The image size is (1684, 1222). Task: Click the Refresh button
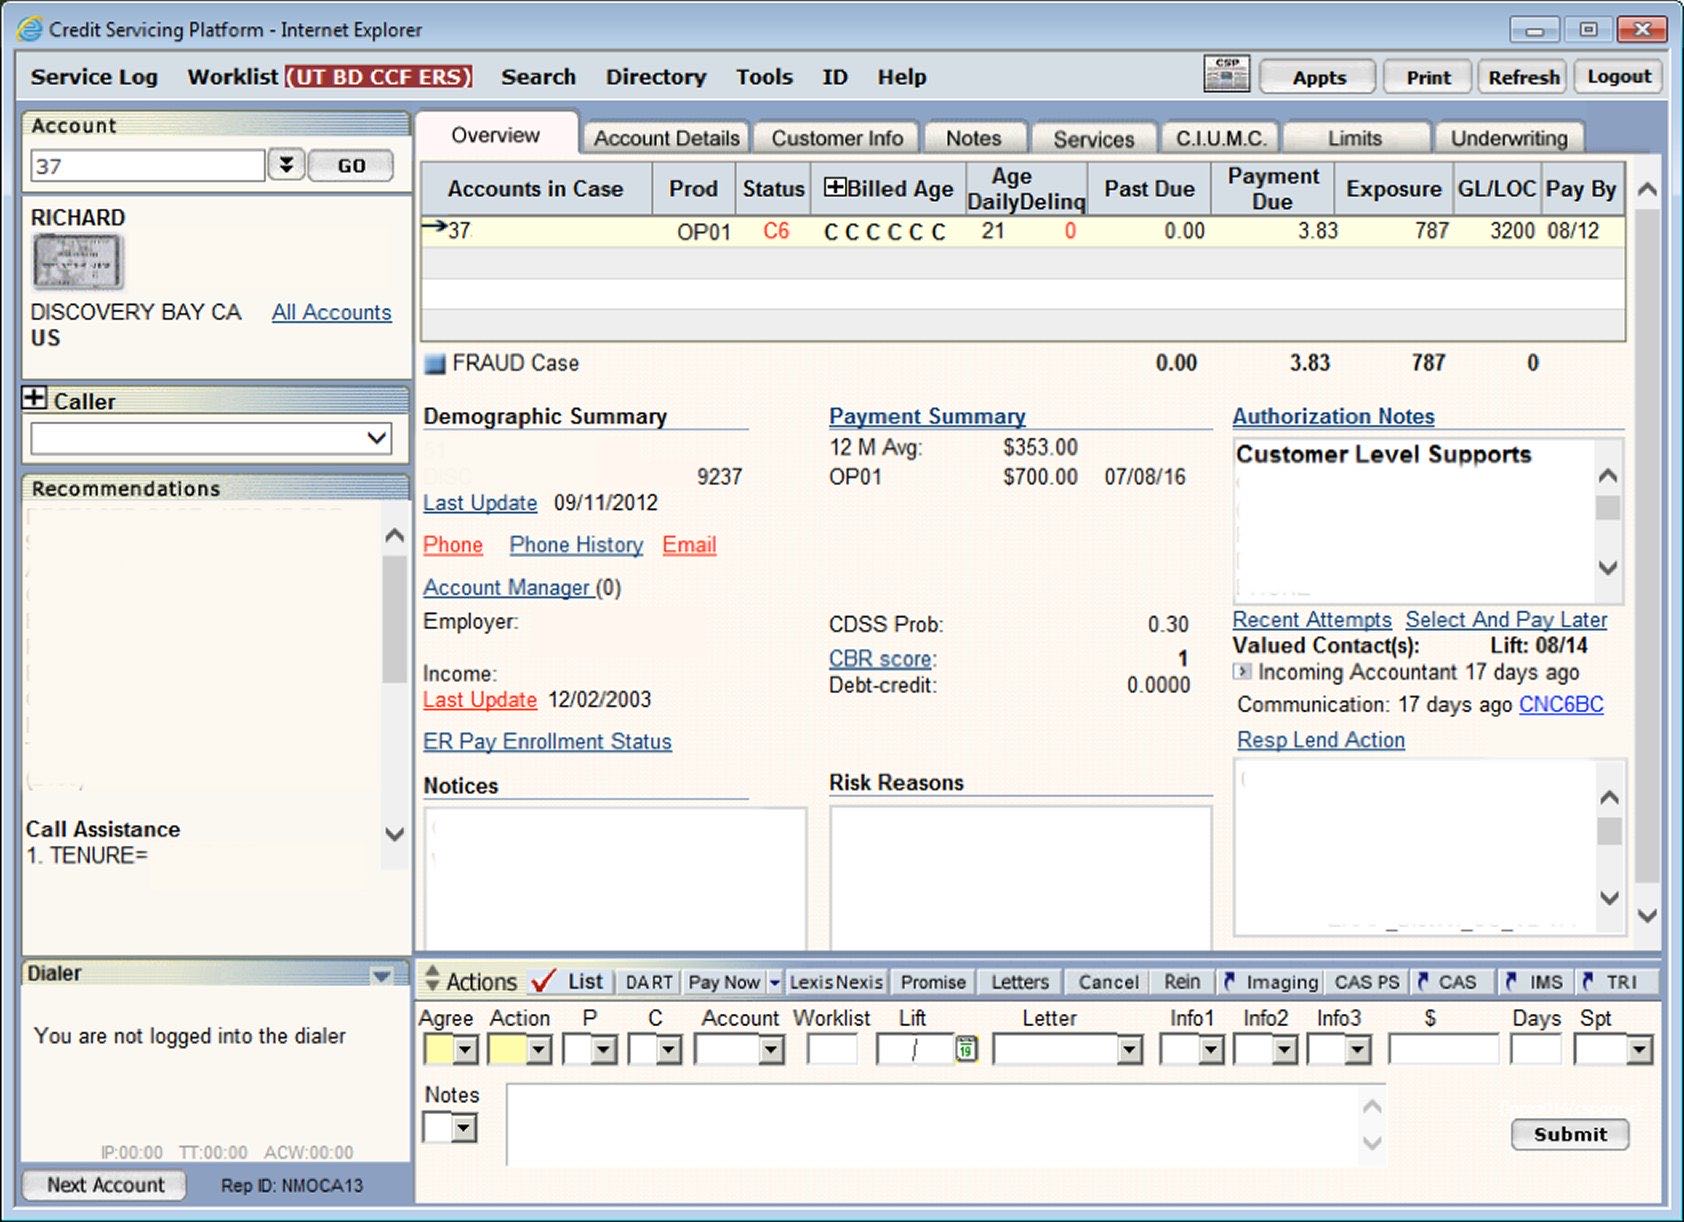coord(1523,77)
